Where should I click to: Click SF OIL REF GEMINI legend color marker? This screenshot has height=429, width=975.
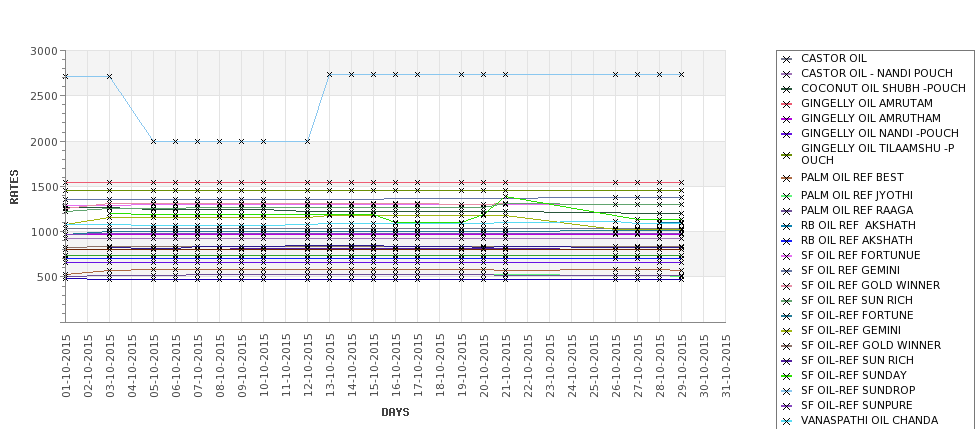(x=787, y=270)
